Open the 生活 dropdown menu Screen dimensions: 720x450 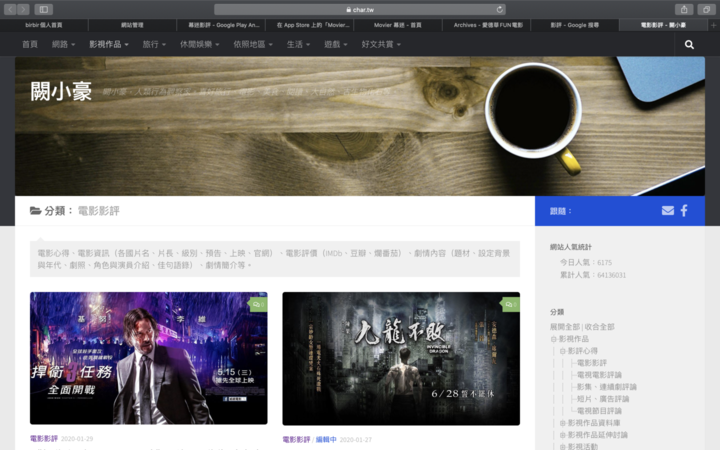(298, 45)
